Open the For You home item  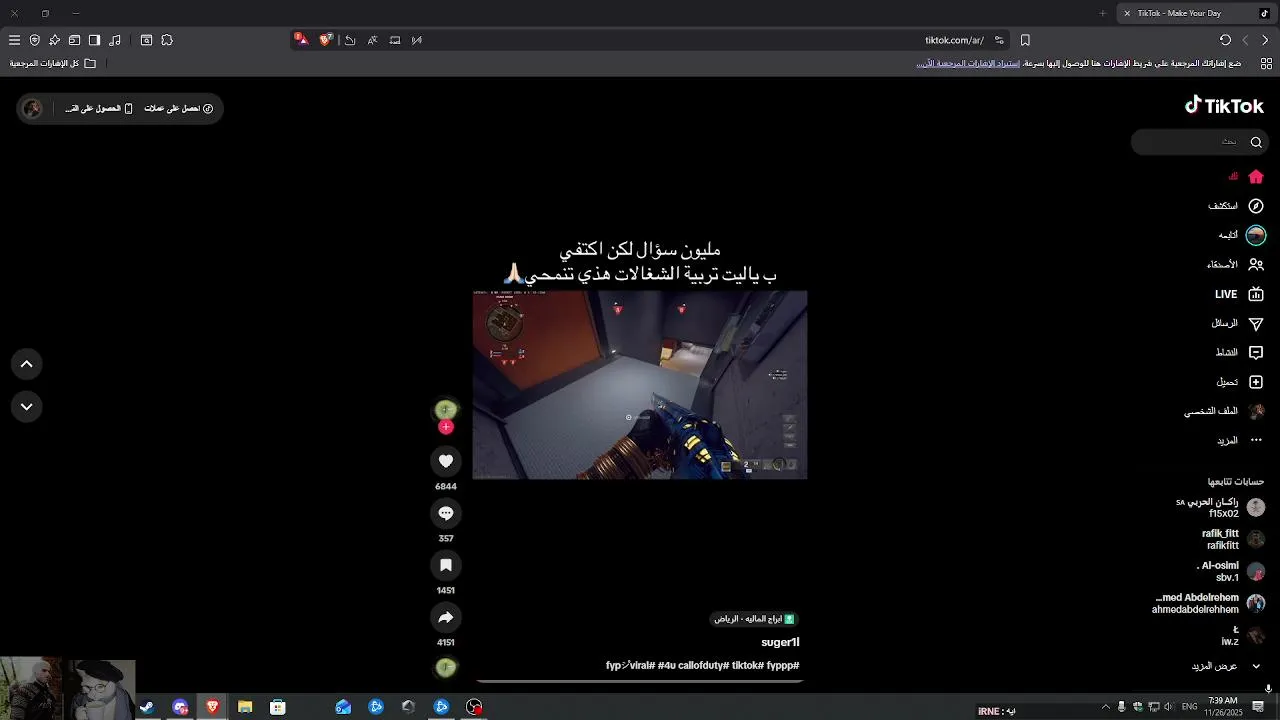pyautogui.click(x=1245, y=176)
